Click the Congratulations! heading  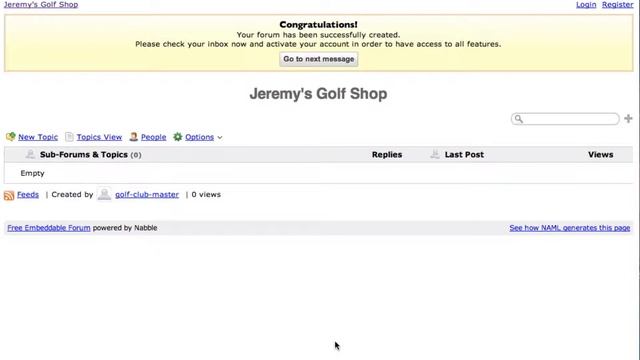coord(318,25)
